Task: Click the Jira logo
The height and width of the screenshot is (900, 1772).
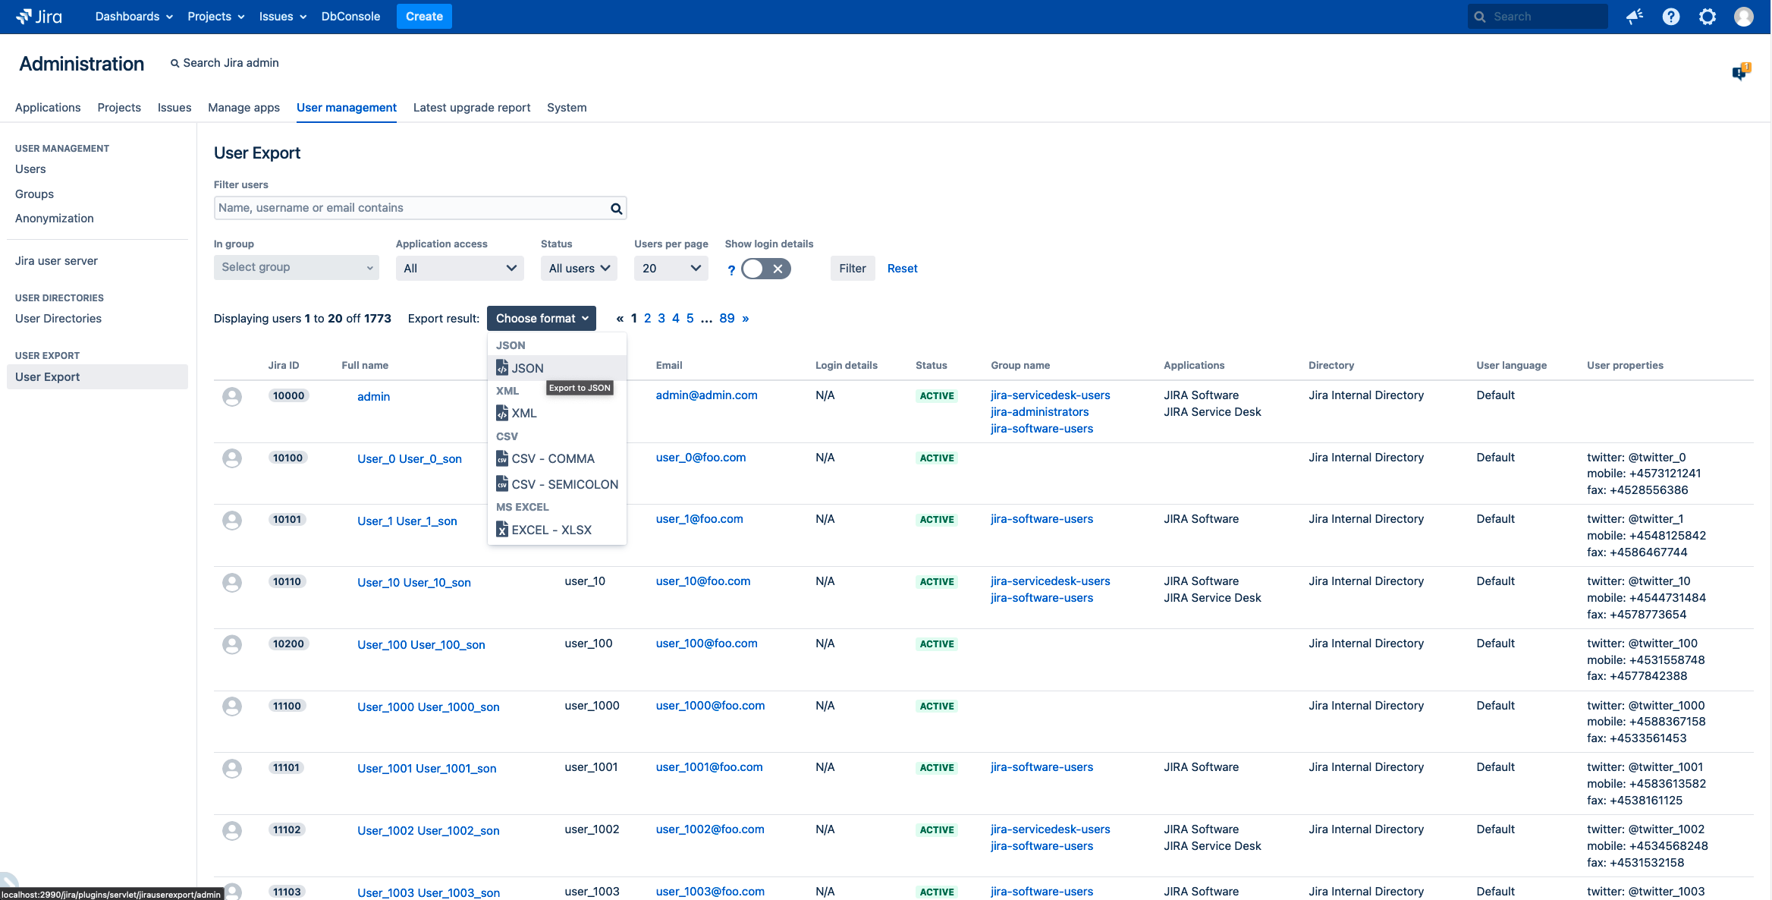Action: coord(38,16)
